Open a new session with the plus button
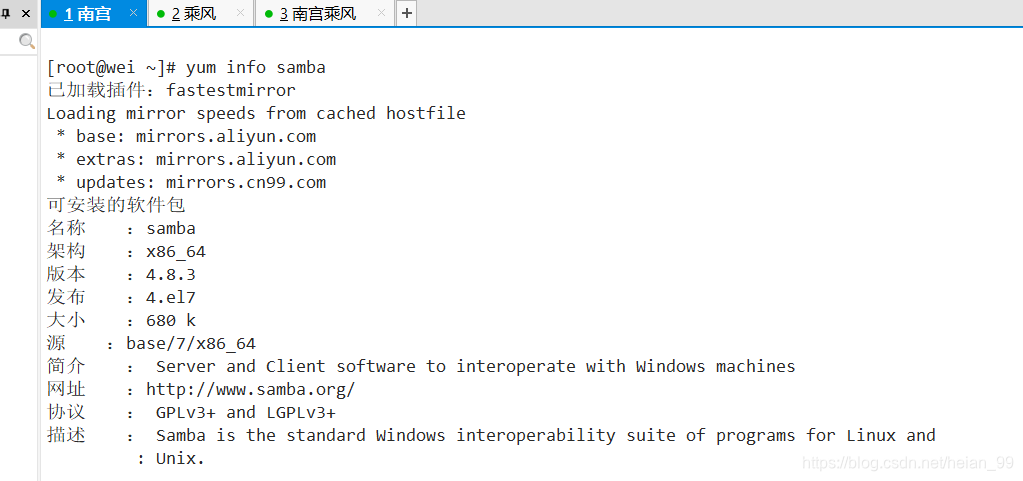Viewport: 1023px width, 481px height. click(406, 13)
